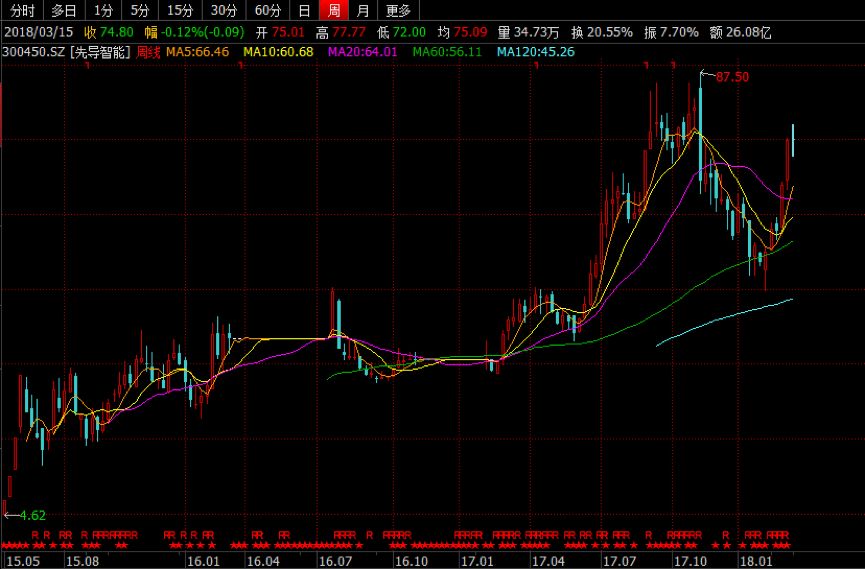Click the latest white weekly candlestick
The height and width of the screenshot is (569, 865).
tap(793, 140)
